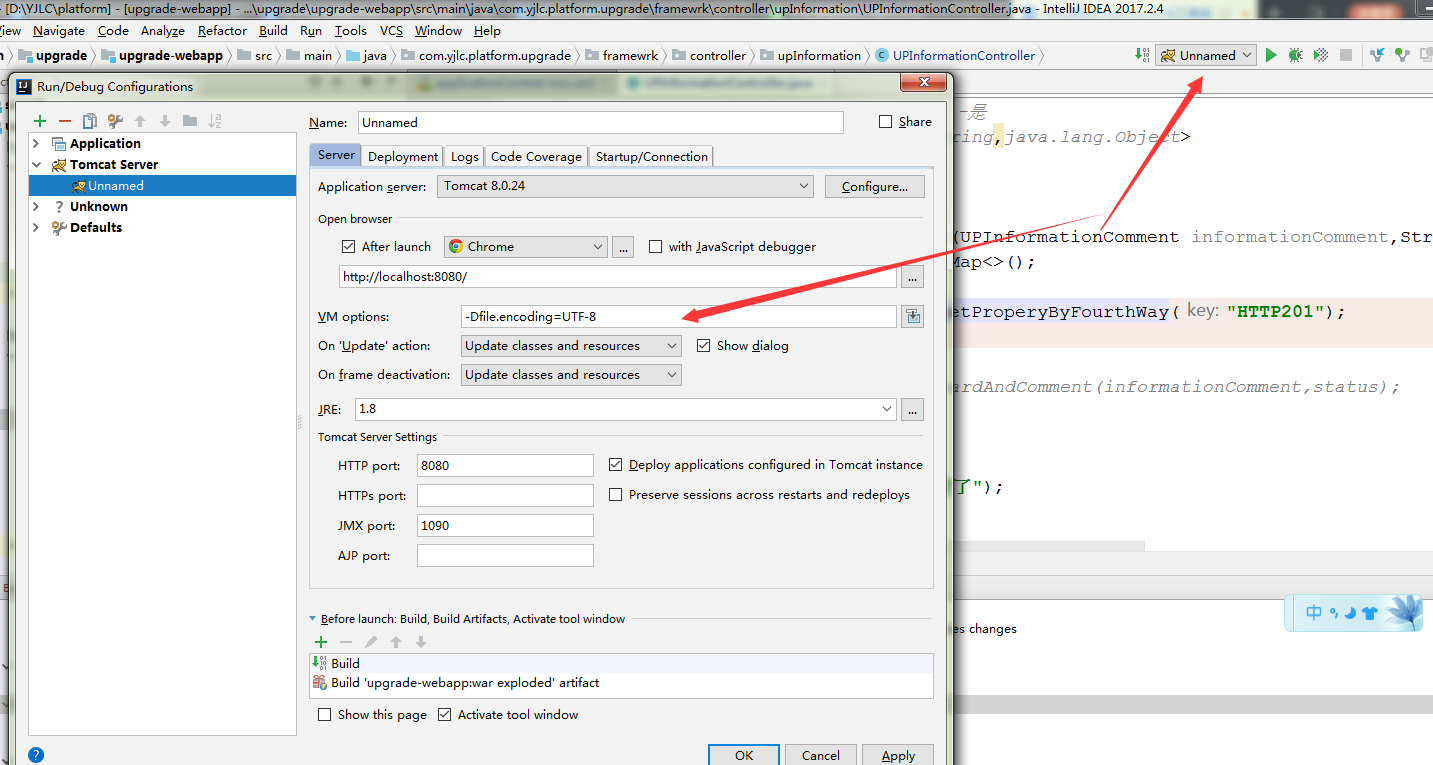This screenshot has width=1433, height=765.
Task: Create new folder for configurations
Action: 190,121
